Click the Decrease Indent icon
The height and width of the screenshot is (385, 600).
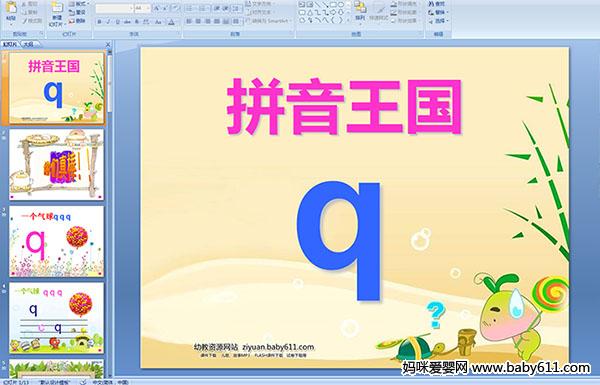pyautogui.click(x=217, y=8)
